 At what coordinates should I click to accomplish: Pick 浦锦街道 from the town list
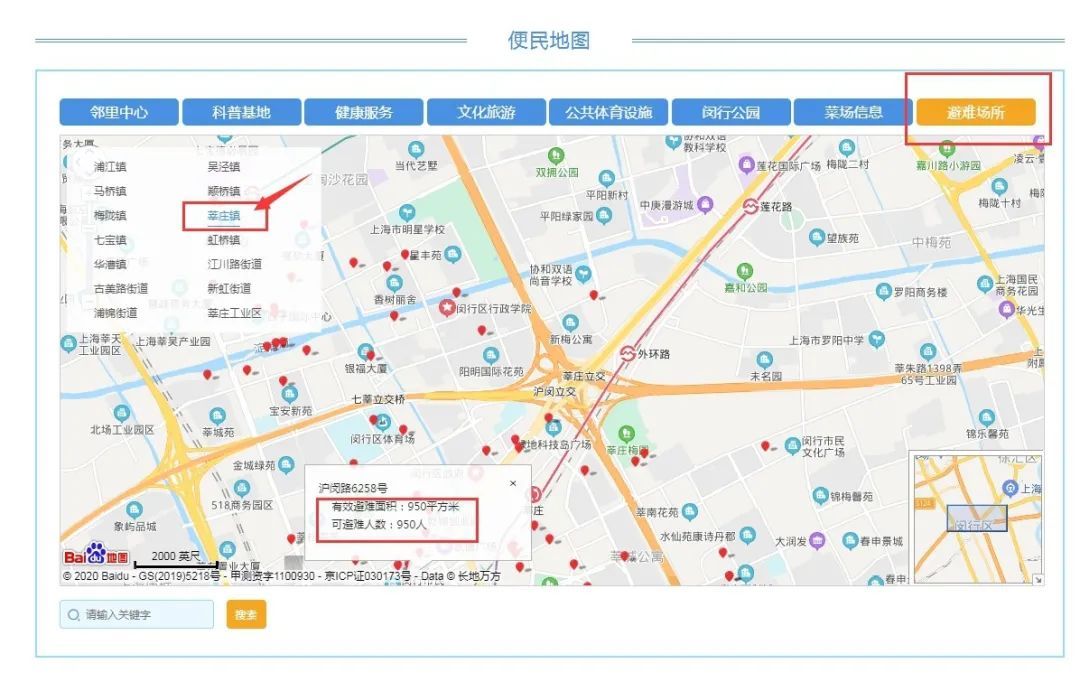(x=116, y=313)
